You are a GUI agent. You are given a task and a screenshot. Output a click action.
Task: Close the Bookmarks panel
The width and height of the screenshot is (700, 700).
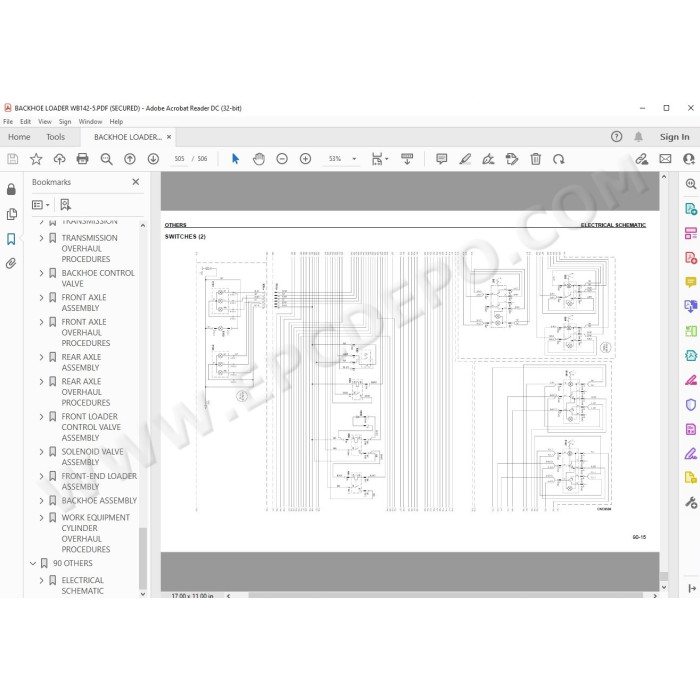point(136,182)
